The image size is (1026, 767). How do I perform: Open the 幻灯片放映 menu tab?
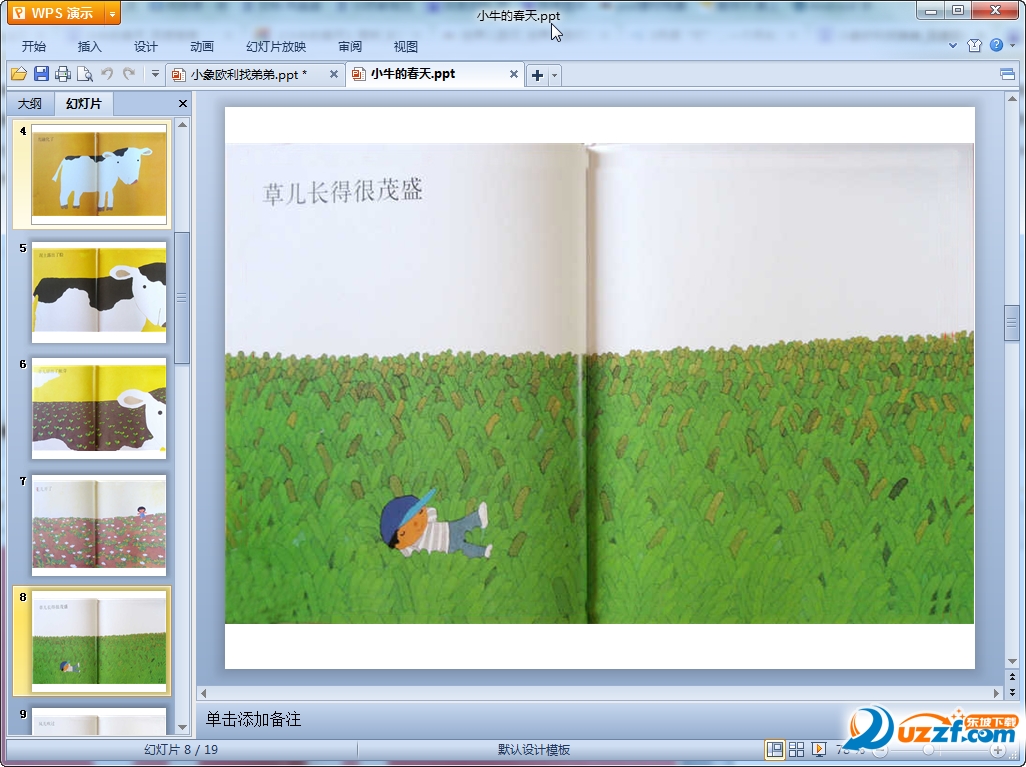(x=276, y=46)
